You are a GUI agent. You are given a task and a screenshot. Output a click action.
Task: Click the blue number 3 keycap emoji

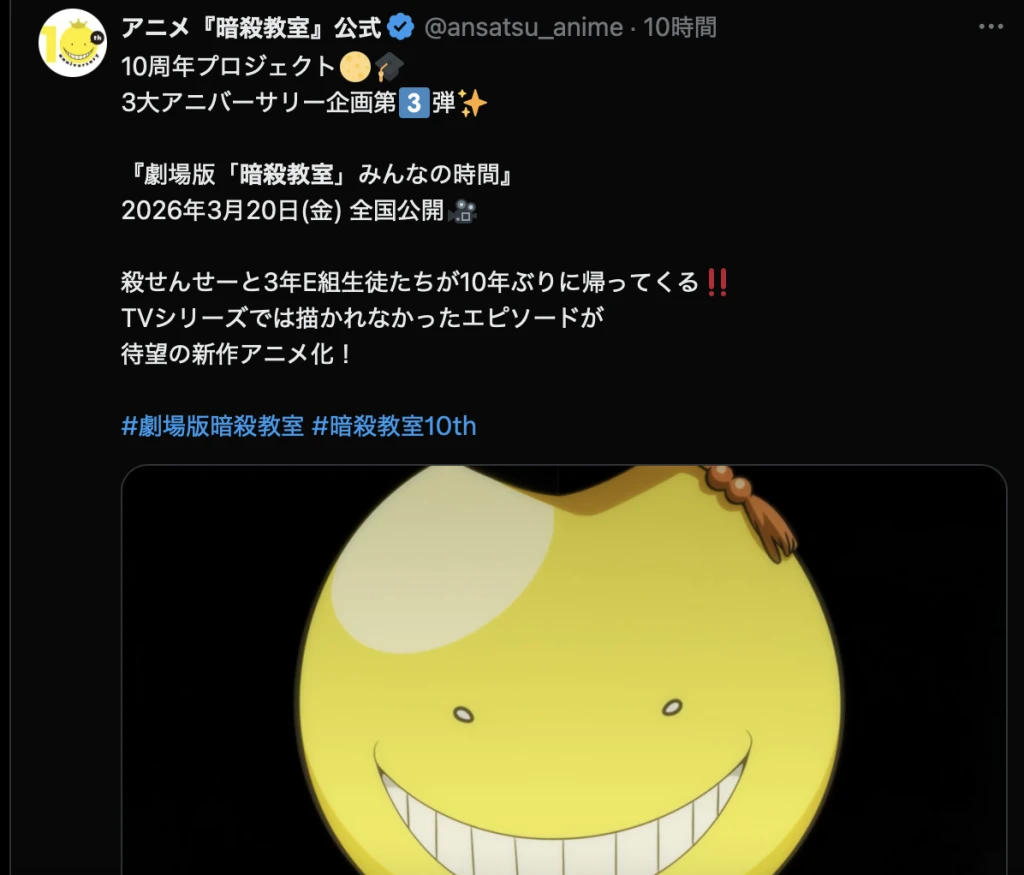(x=414, y=103)
